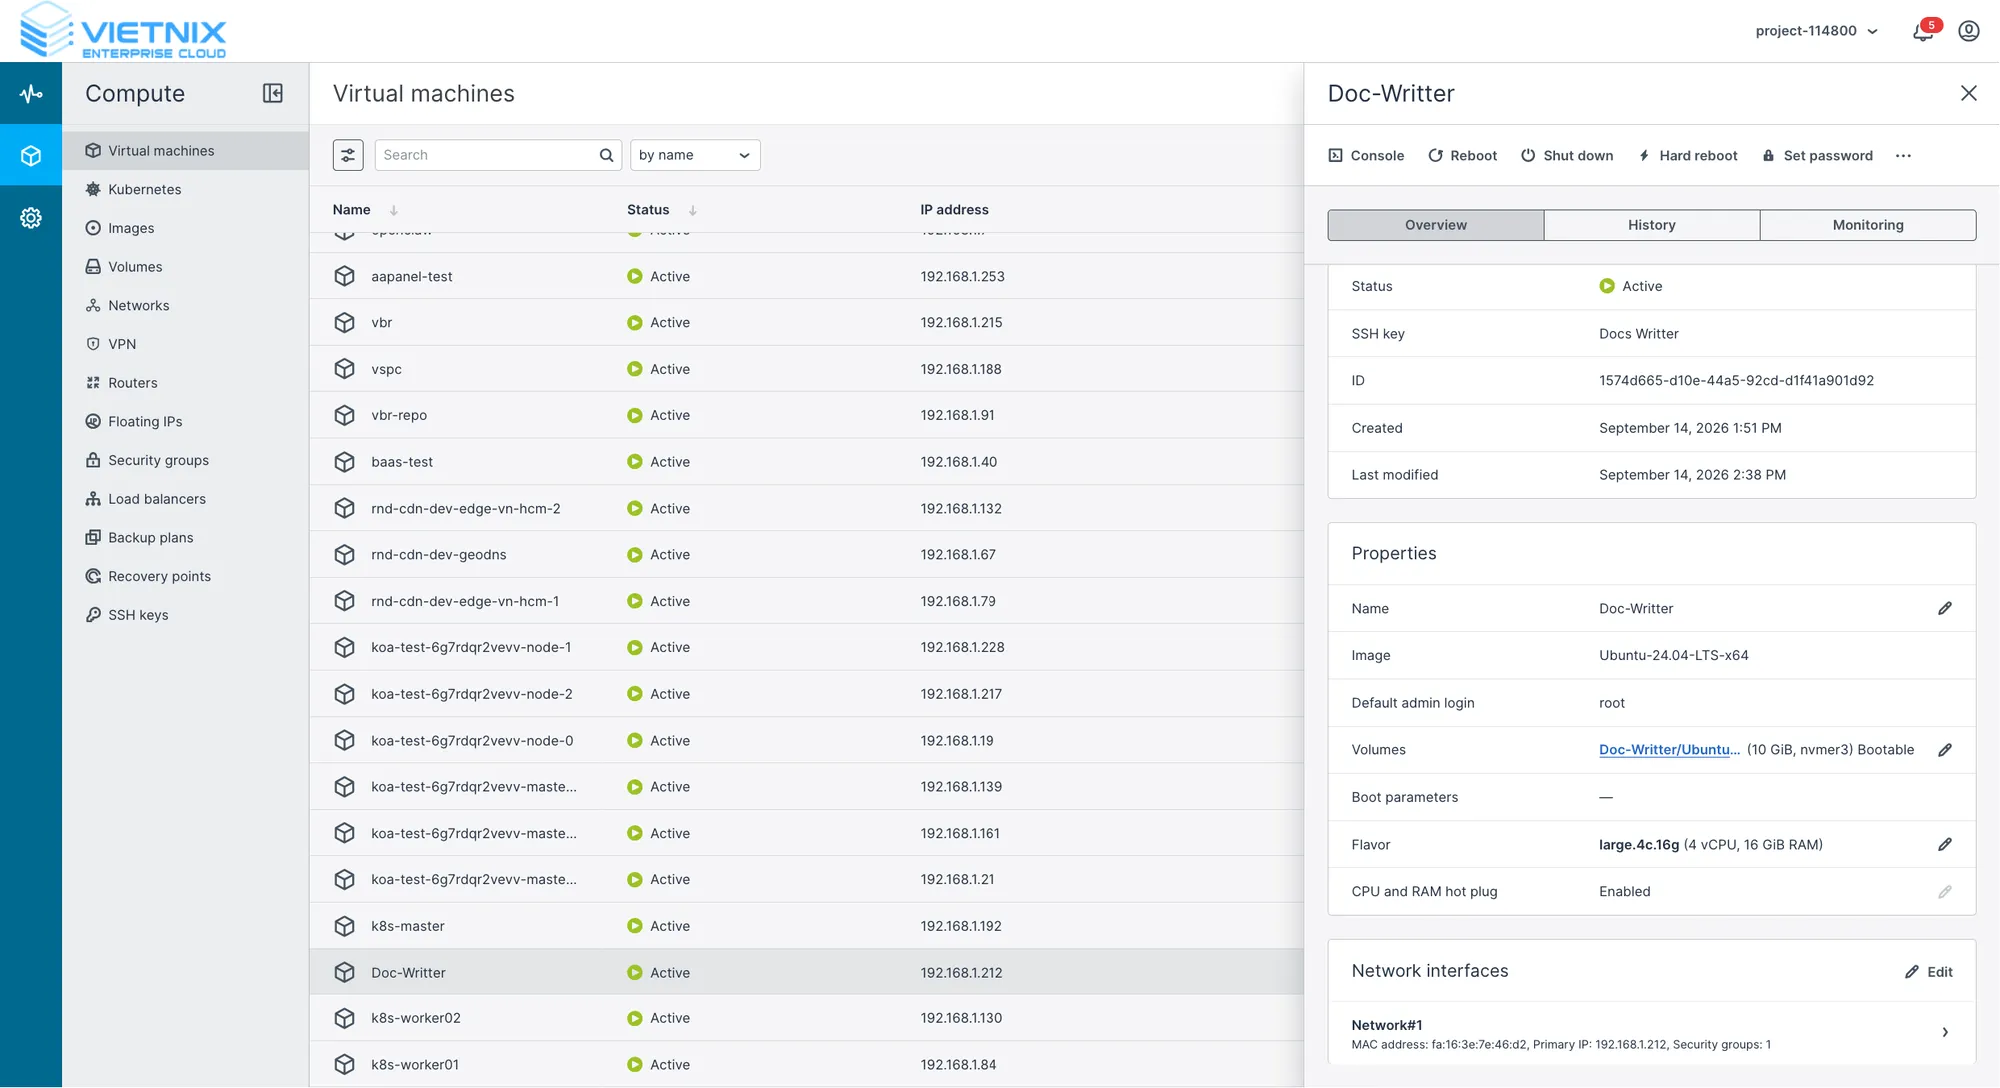The width and height of the screenshot is (2000, 1088).
Task: Open the 'by name' sort dropdown
Action: [695, 155]
